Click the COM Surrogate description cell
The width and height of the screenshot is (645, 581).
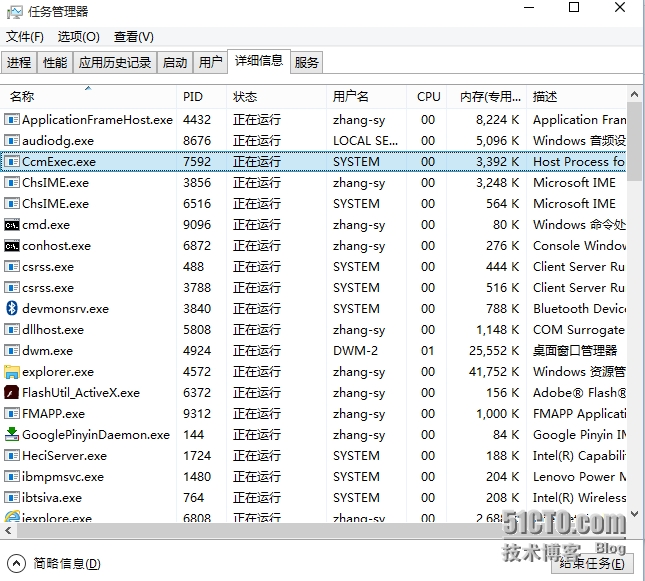tap(579, 330)
